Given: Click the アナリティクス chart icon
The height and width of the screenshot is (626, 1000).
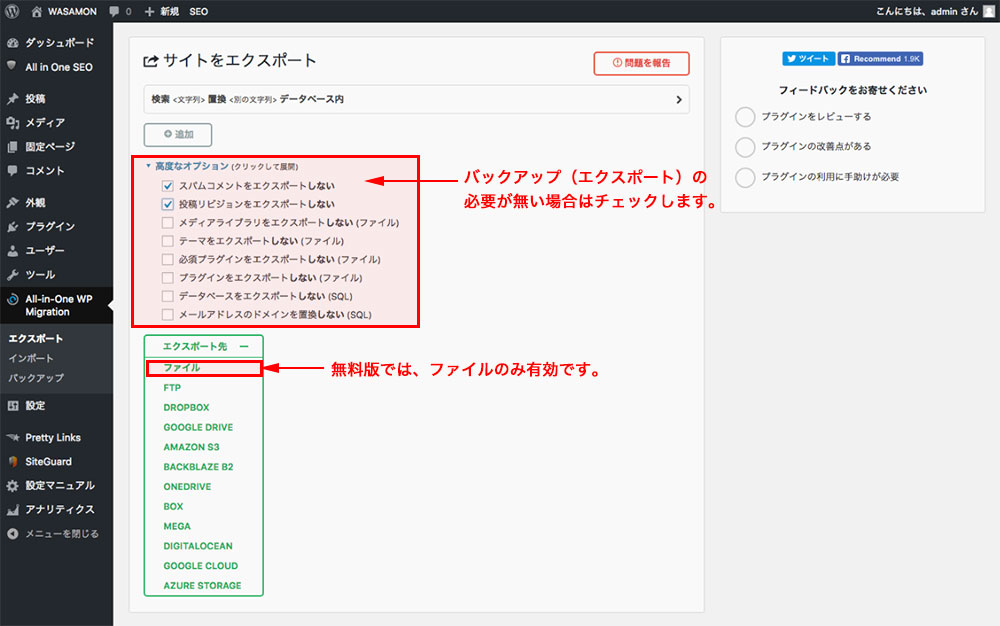Looking at the screenshot, I should click(x=13, y=509).
